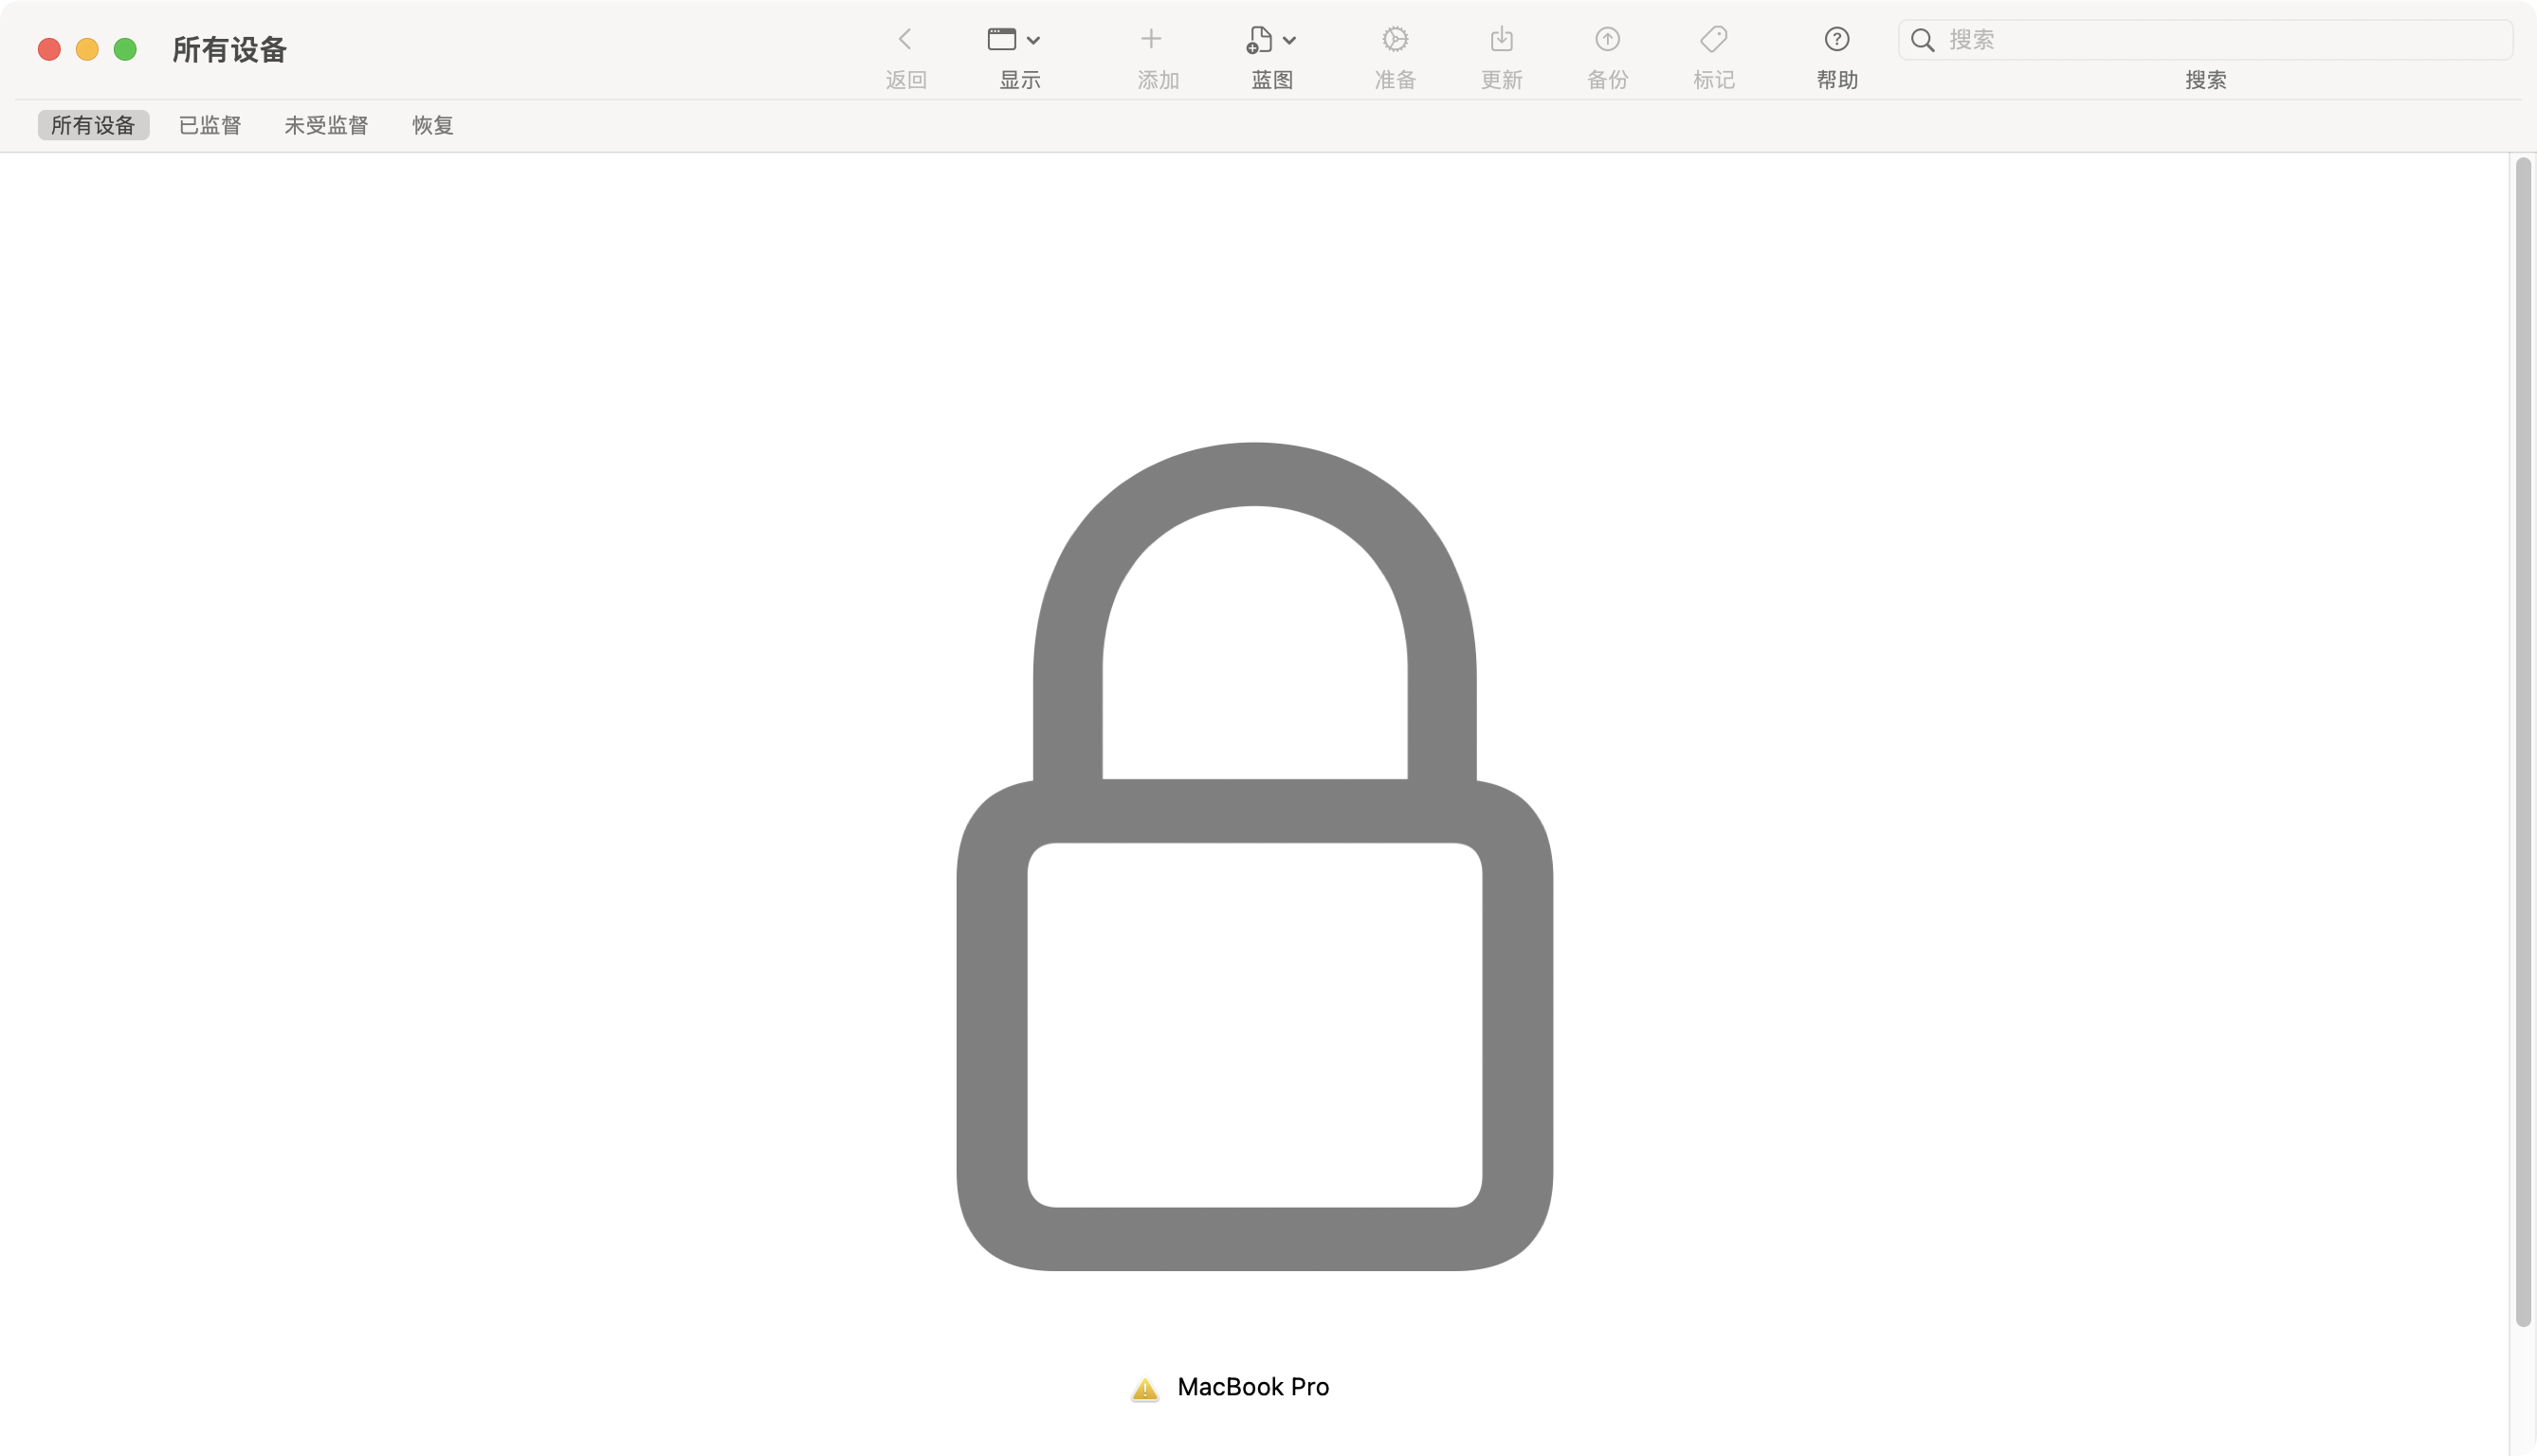The width and height of the screenshot is (2537, 1456).
Task: Switch to the 所有设备 tab
Action: coord(91,125)
